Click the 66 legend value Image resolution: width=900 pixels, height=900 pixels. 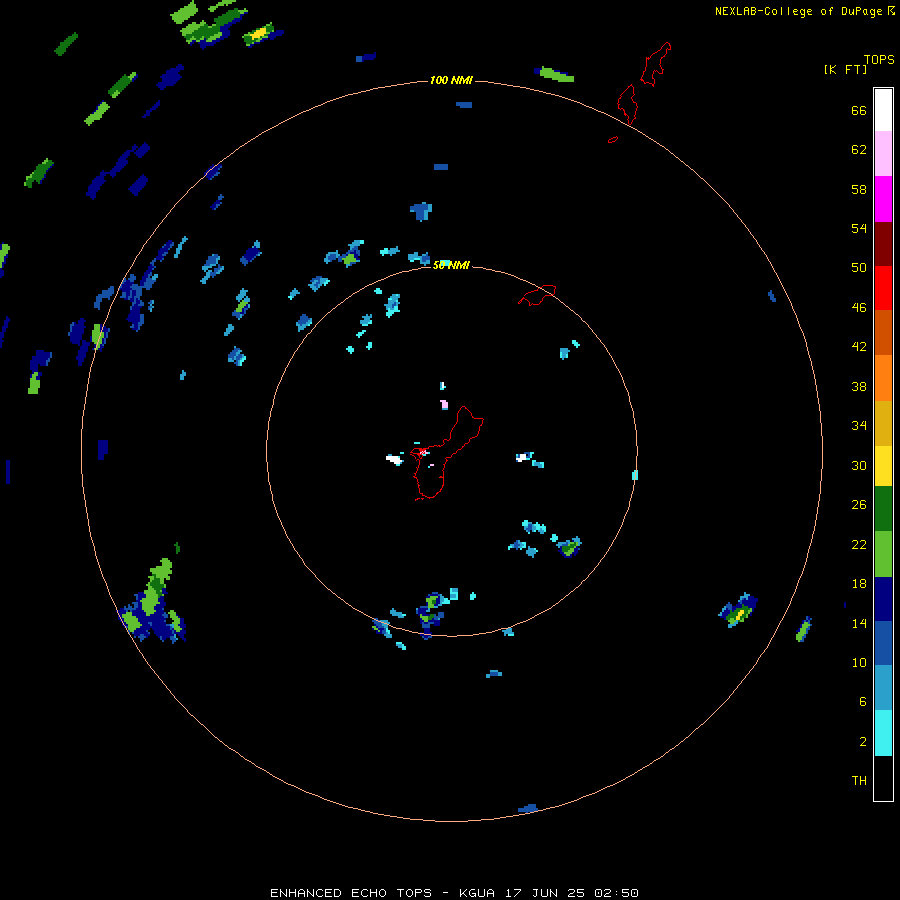click(x=859, y=110)
